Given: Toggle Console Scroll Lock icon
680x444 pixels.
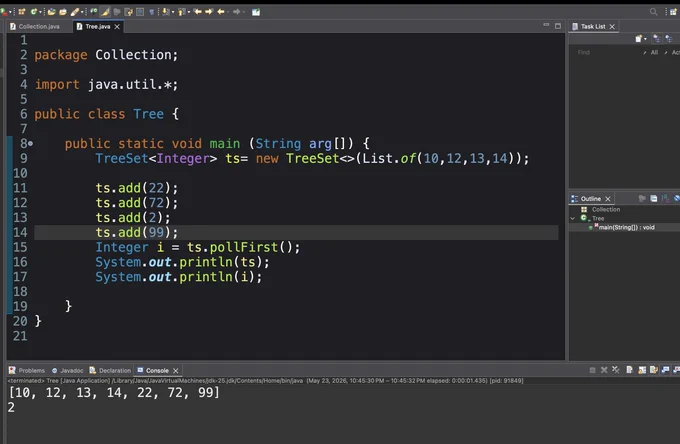Looking at the screenshot, I should pyautogui.click(x=642, y=370).
